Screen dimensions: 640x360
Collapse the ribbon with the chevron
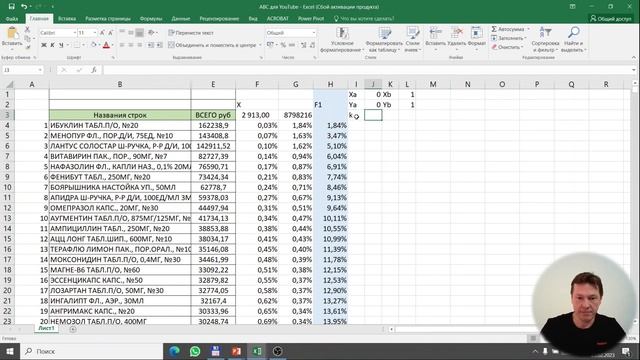pos(633,58)
